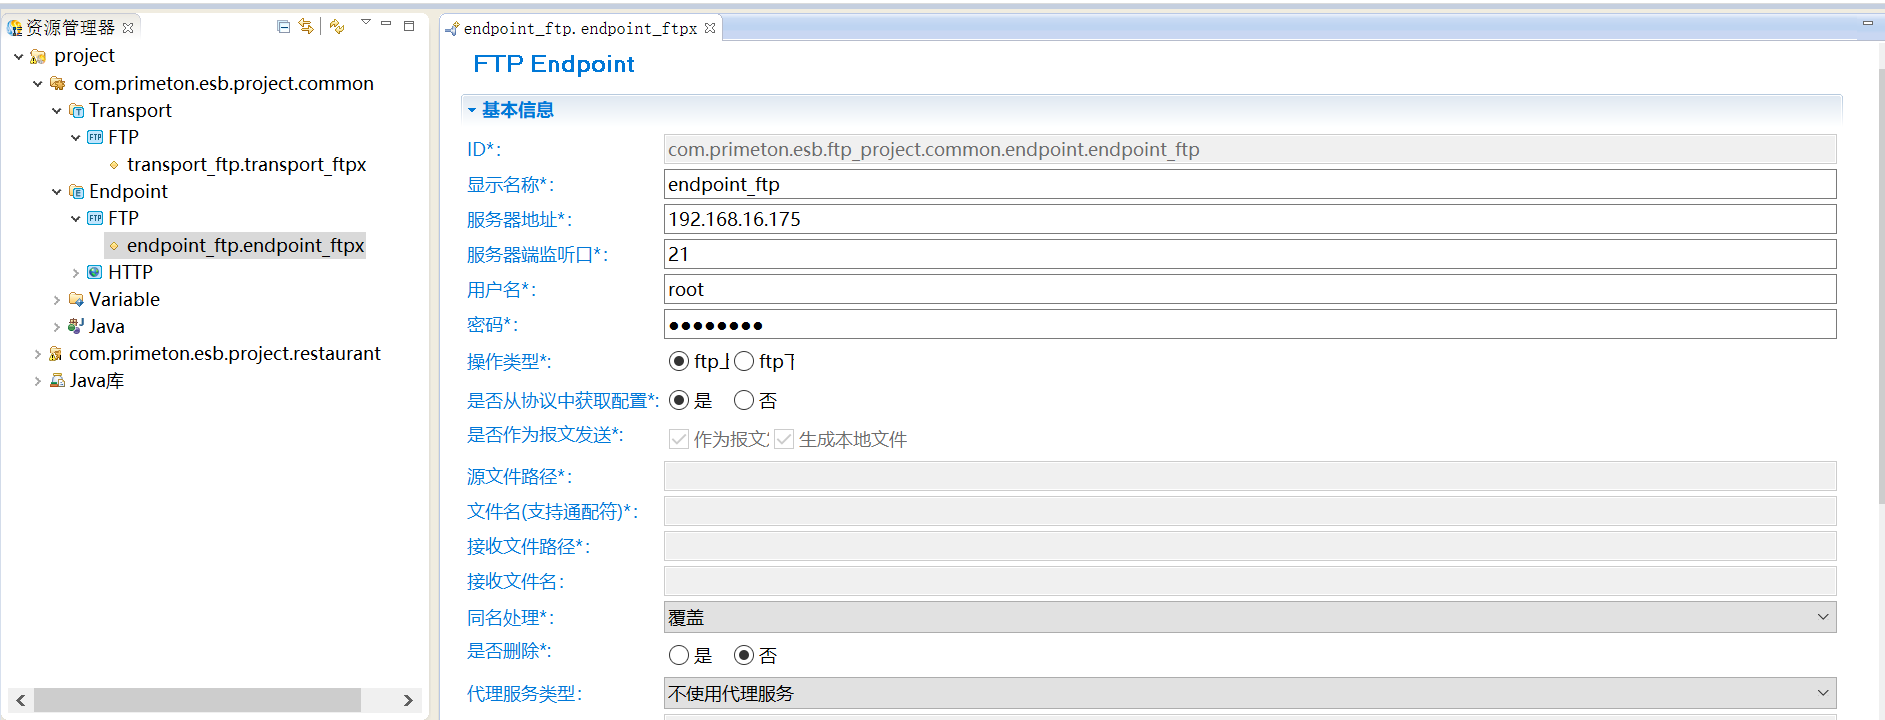Select 是 for 是否删除
1885x720 pixels.
pos(679,655)
